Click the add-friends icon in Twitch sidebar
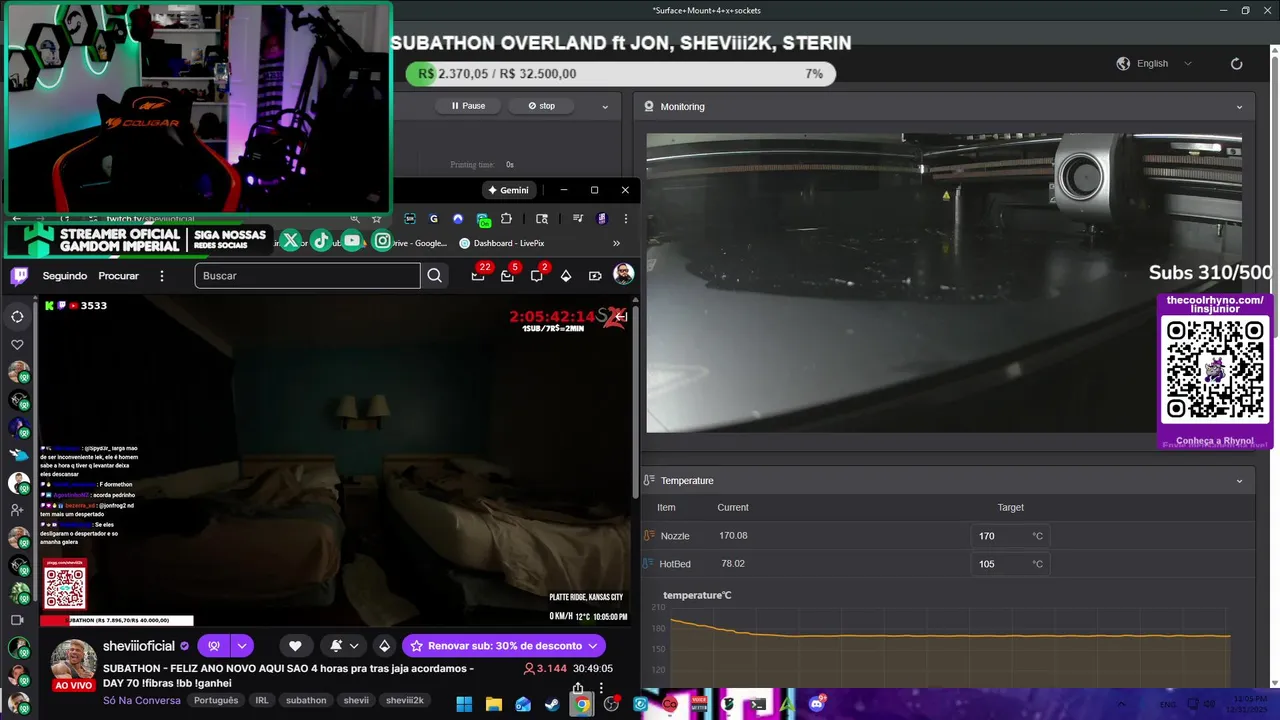The image size is (1280, 720). click(17, 510)
